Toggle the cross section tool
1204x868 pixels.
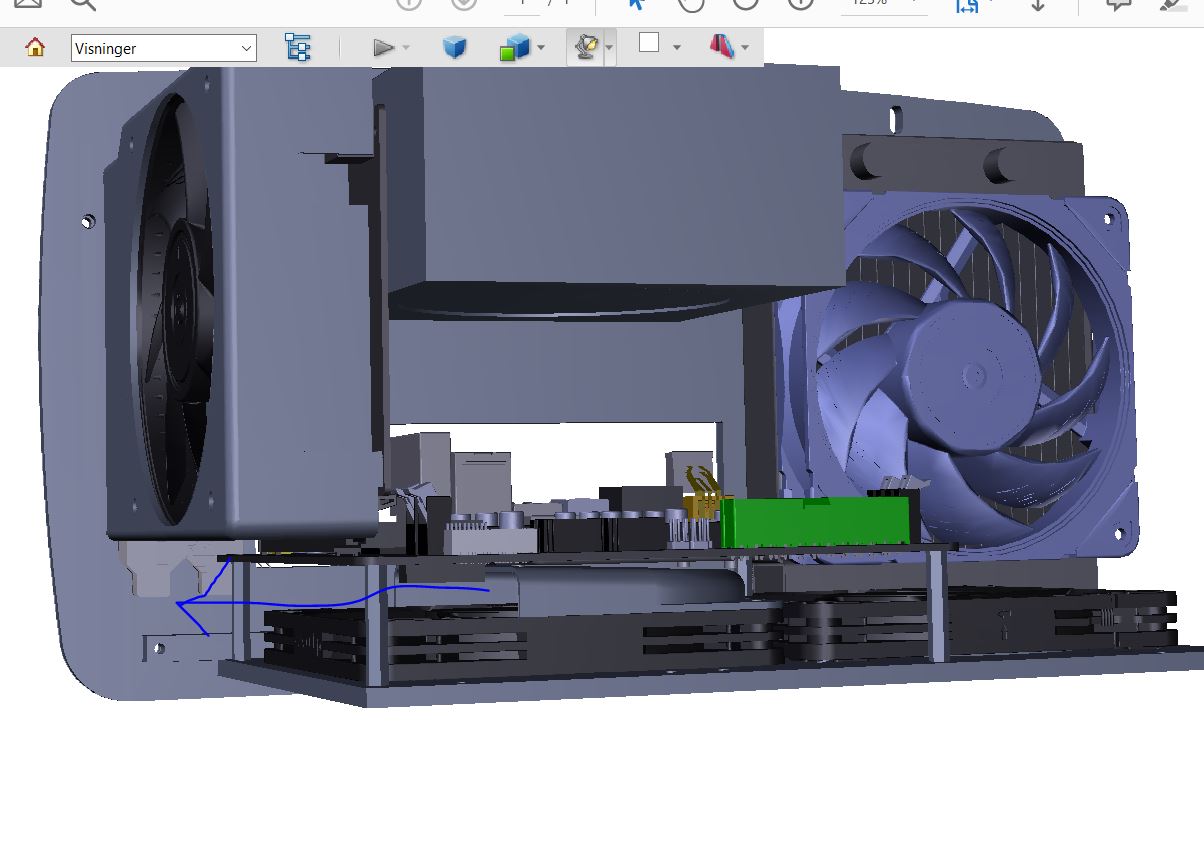722,46
